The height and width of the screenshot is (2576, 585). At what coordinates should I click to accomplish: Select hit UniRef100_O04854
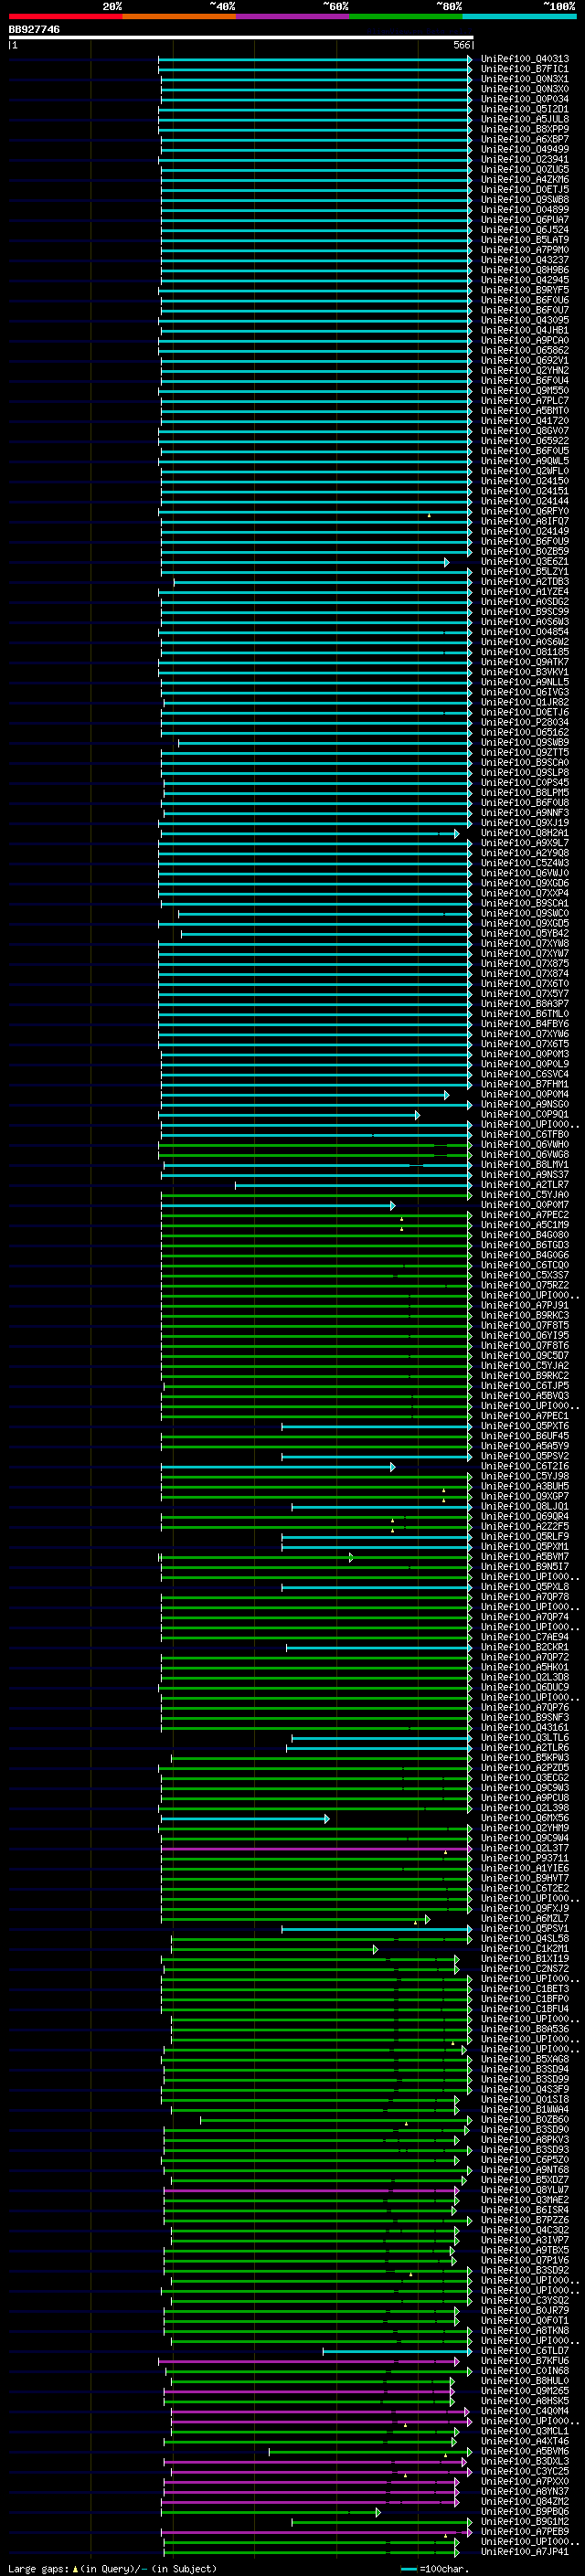[x=525, y=632]
